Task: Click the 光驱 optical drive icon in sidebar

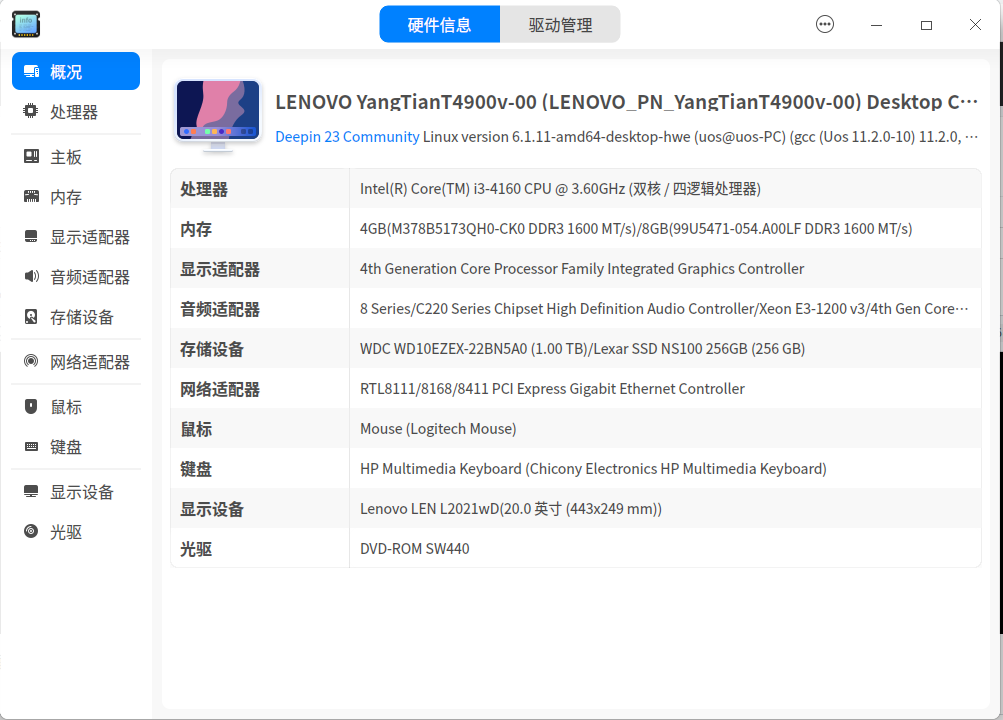Action: 31,531
